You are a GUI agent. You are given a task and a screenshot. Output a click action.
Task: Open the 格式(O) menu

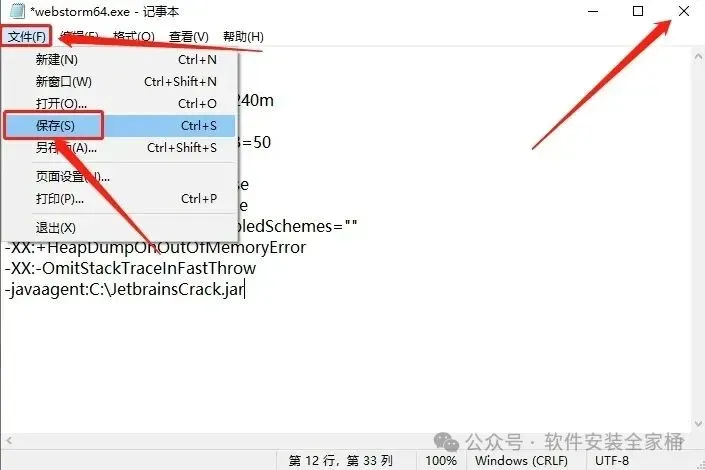coord(134,36)
